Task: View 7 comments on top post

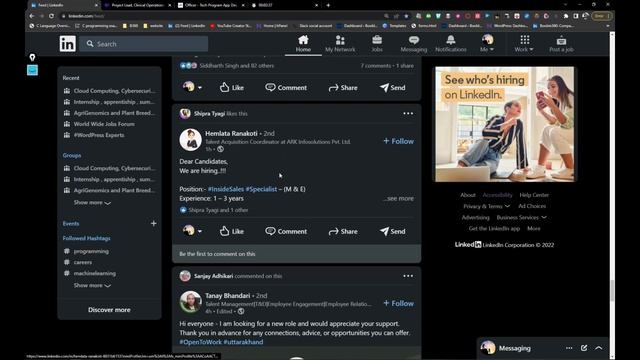Action: point(376,66)
